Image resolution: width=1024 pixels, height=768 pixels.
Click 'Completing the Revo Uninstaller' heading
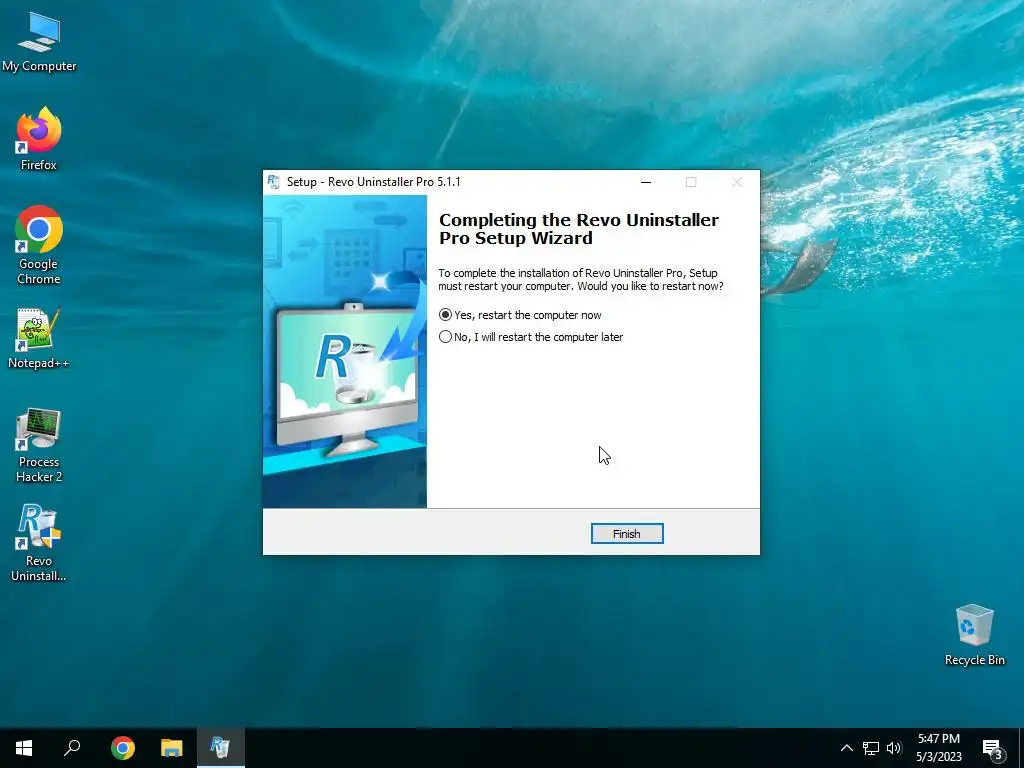point(579,229)
